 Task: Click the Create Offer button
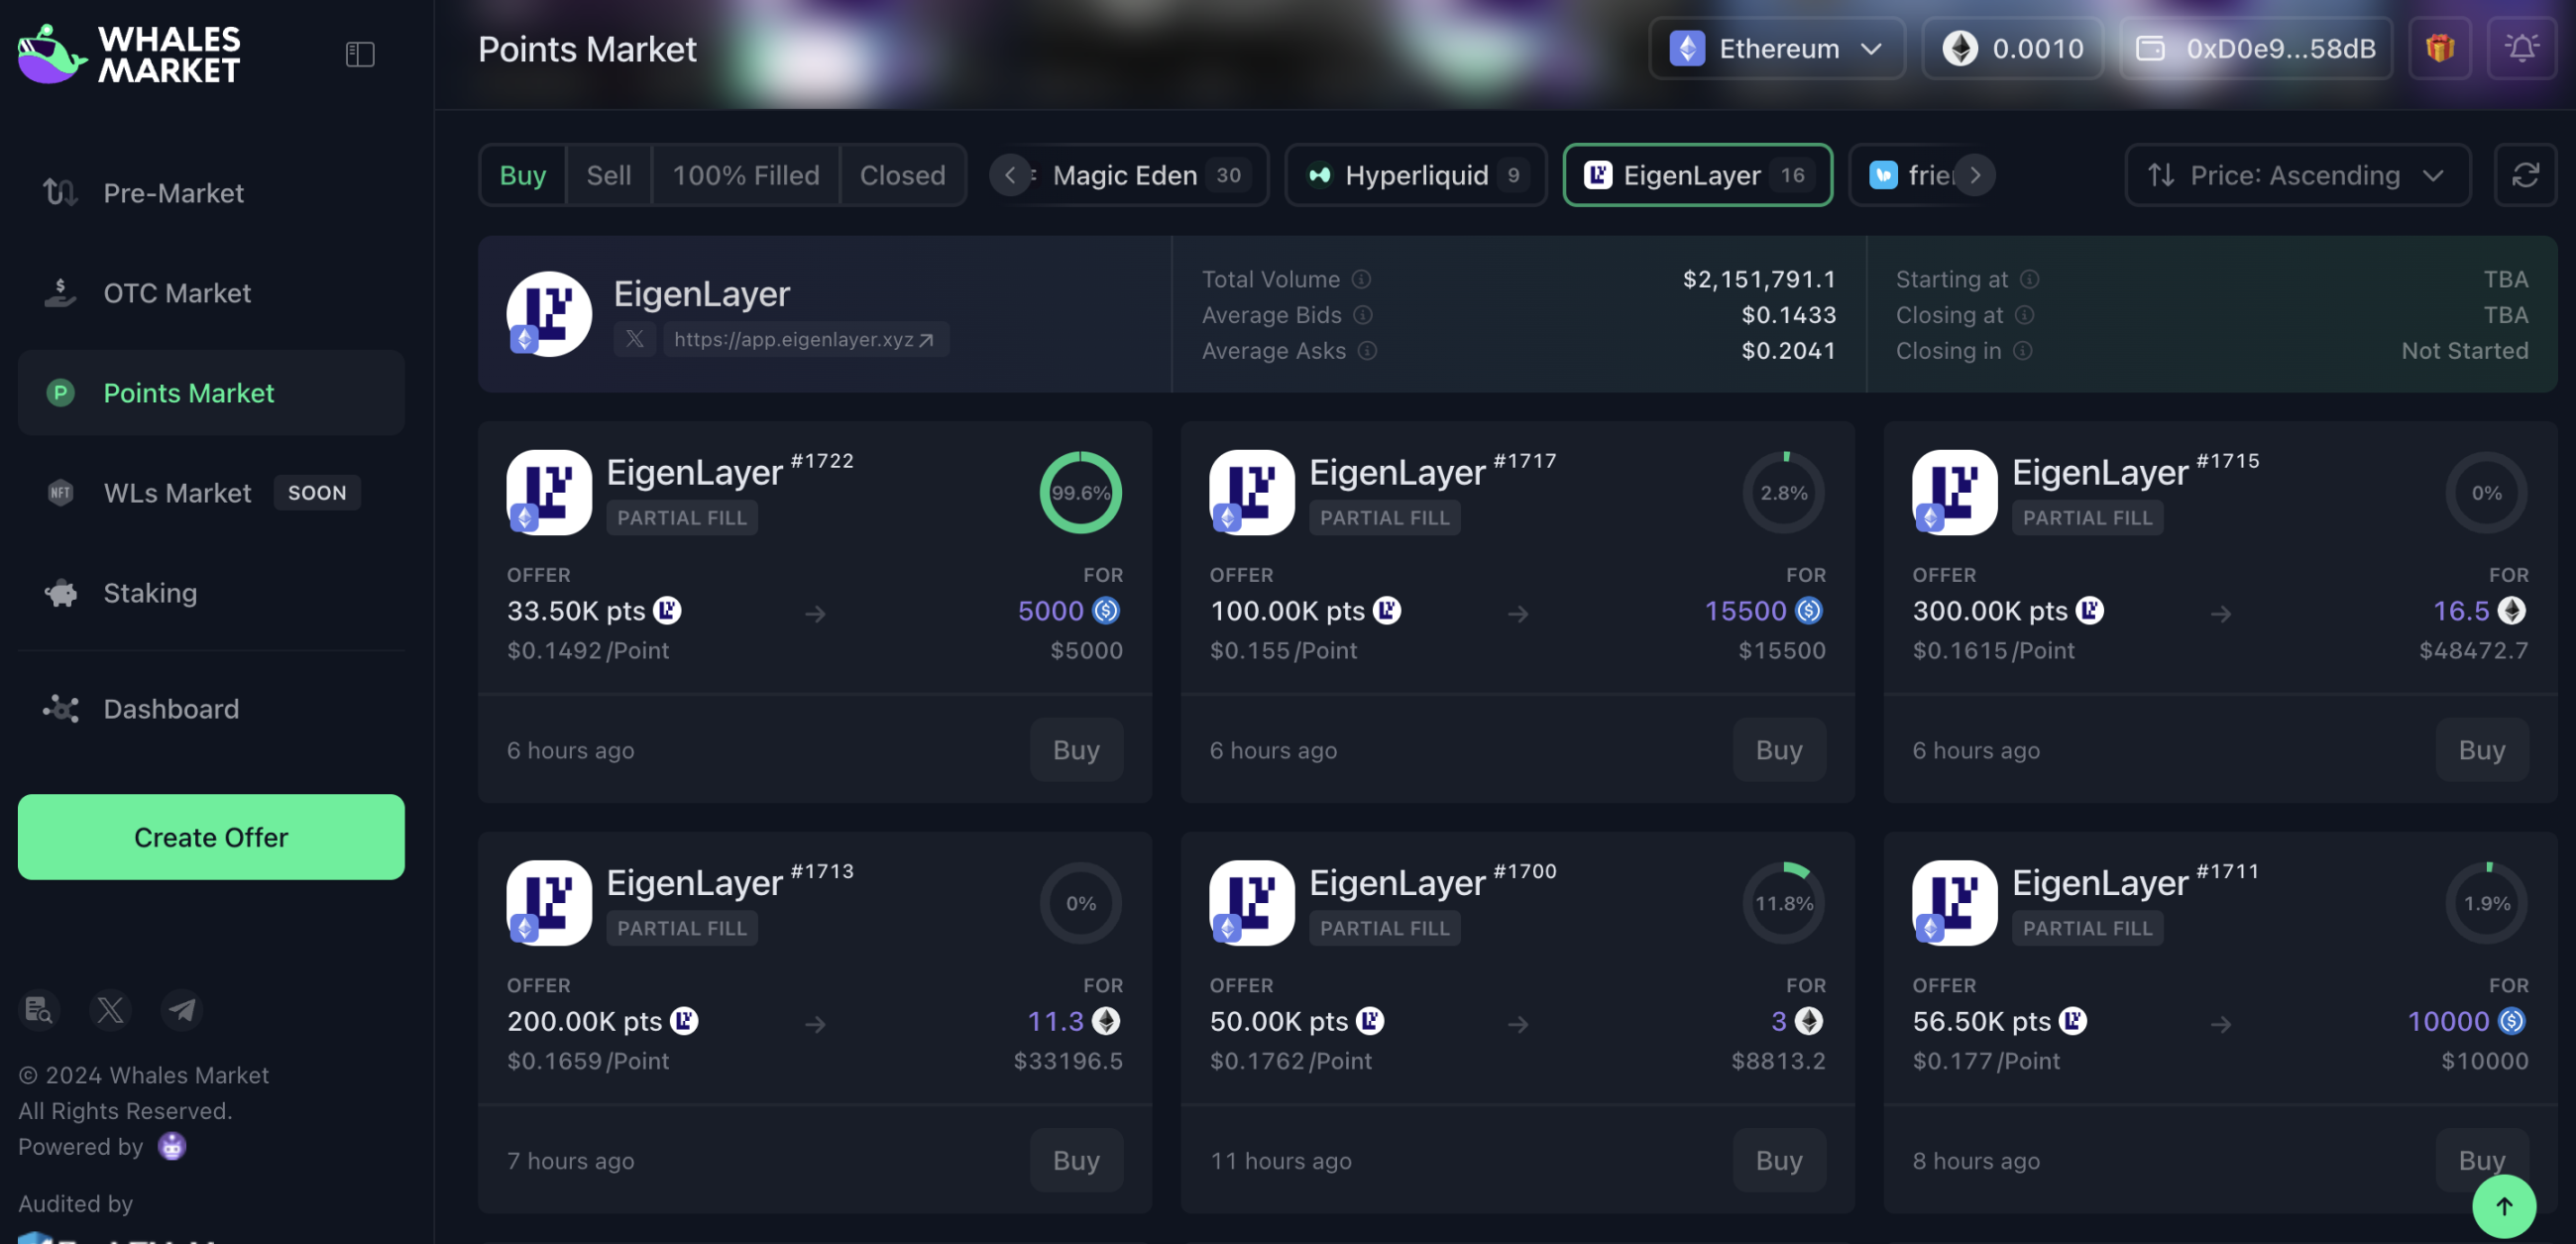211,837
